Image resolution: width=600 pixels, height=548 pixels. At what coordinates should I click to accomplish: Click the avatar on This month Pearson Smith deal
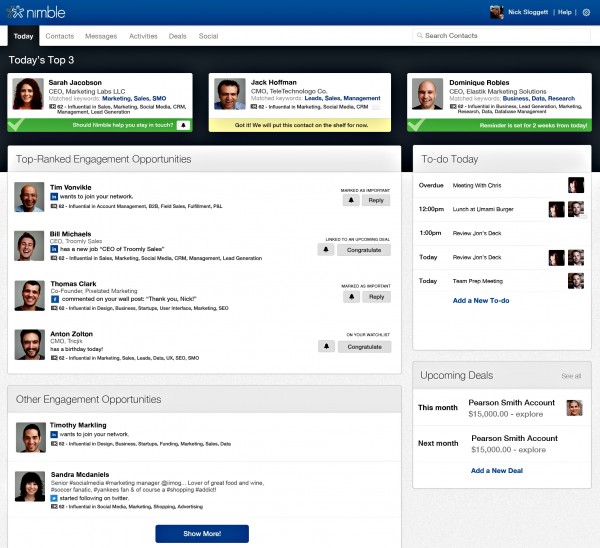click(574, 408)
